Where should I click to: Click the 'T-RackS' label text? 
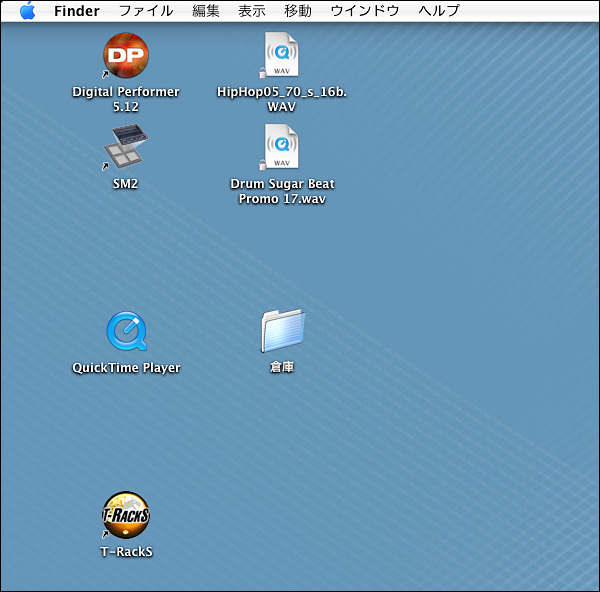coord(126,551)
